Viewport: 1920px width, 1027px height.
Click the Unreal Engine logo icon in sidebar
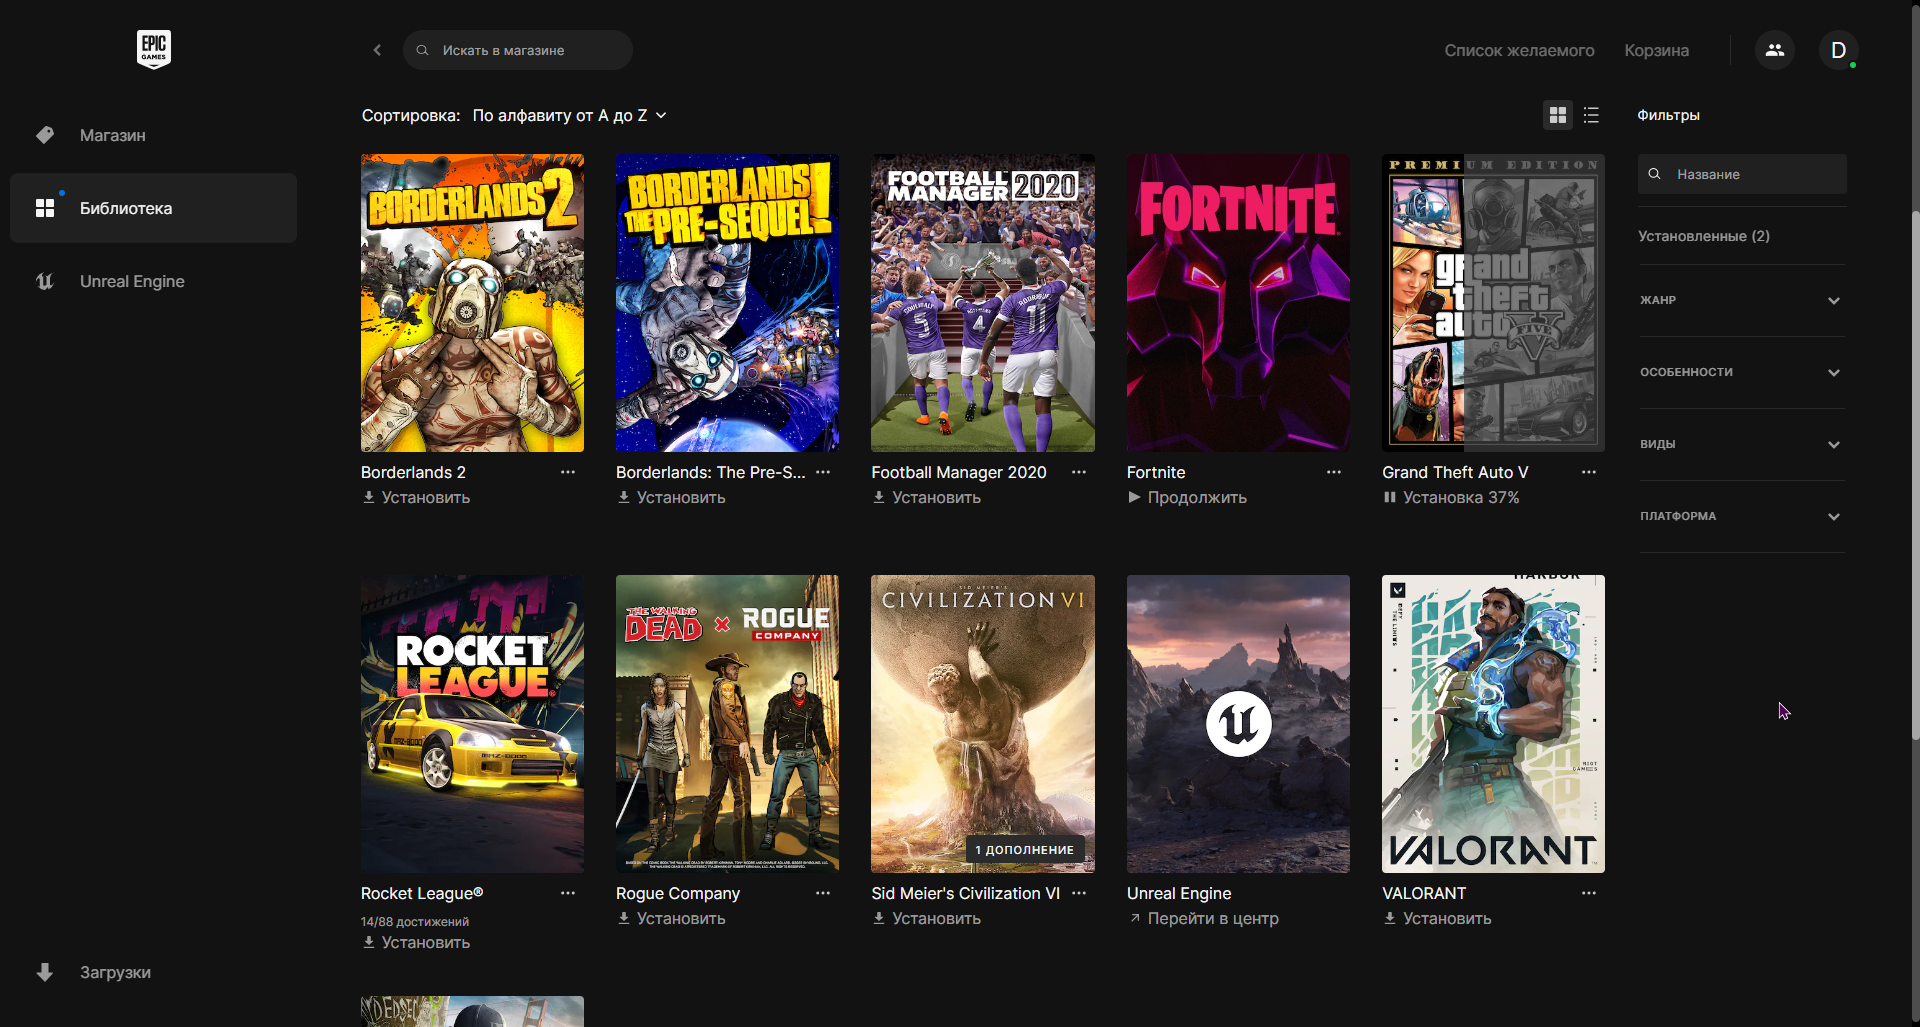(45, 281)
